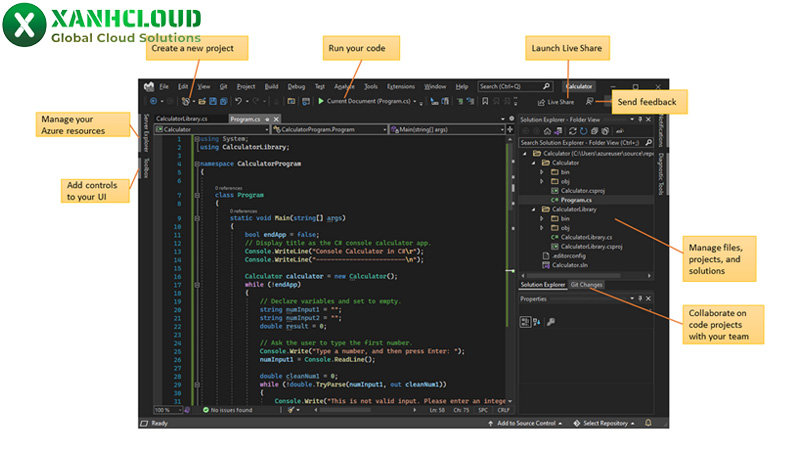Click the Property Pages wrench icon
Viewport: 800px width, 451px height.
pos(551,322)
